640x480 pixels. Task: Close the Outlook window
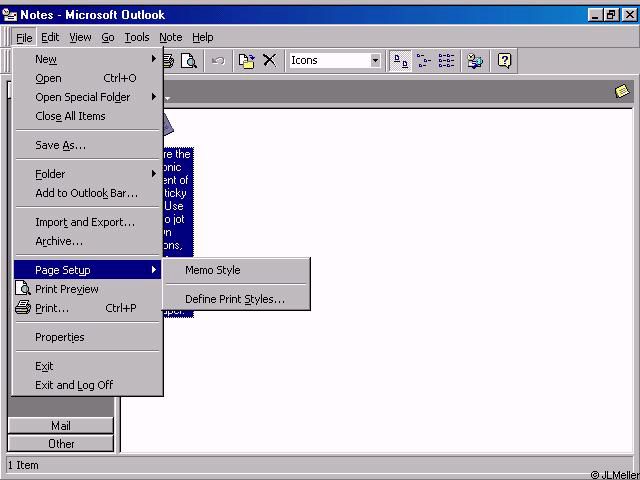[629, 15]
